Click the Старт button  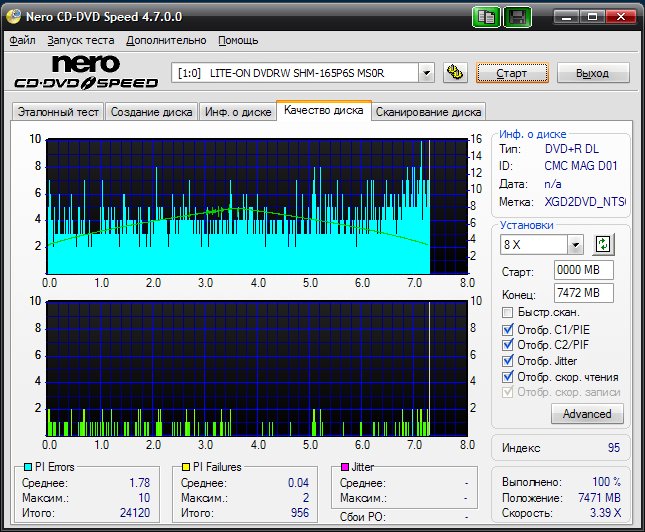click(512, 73)
